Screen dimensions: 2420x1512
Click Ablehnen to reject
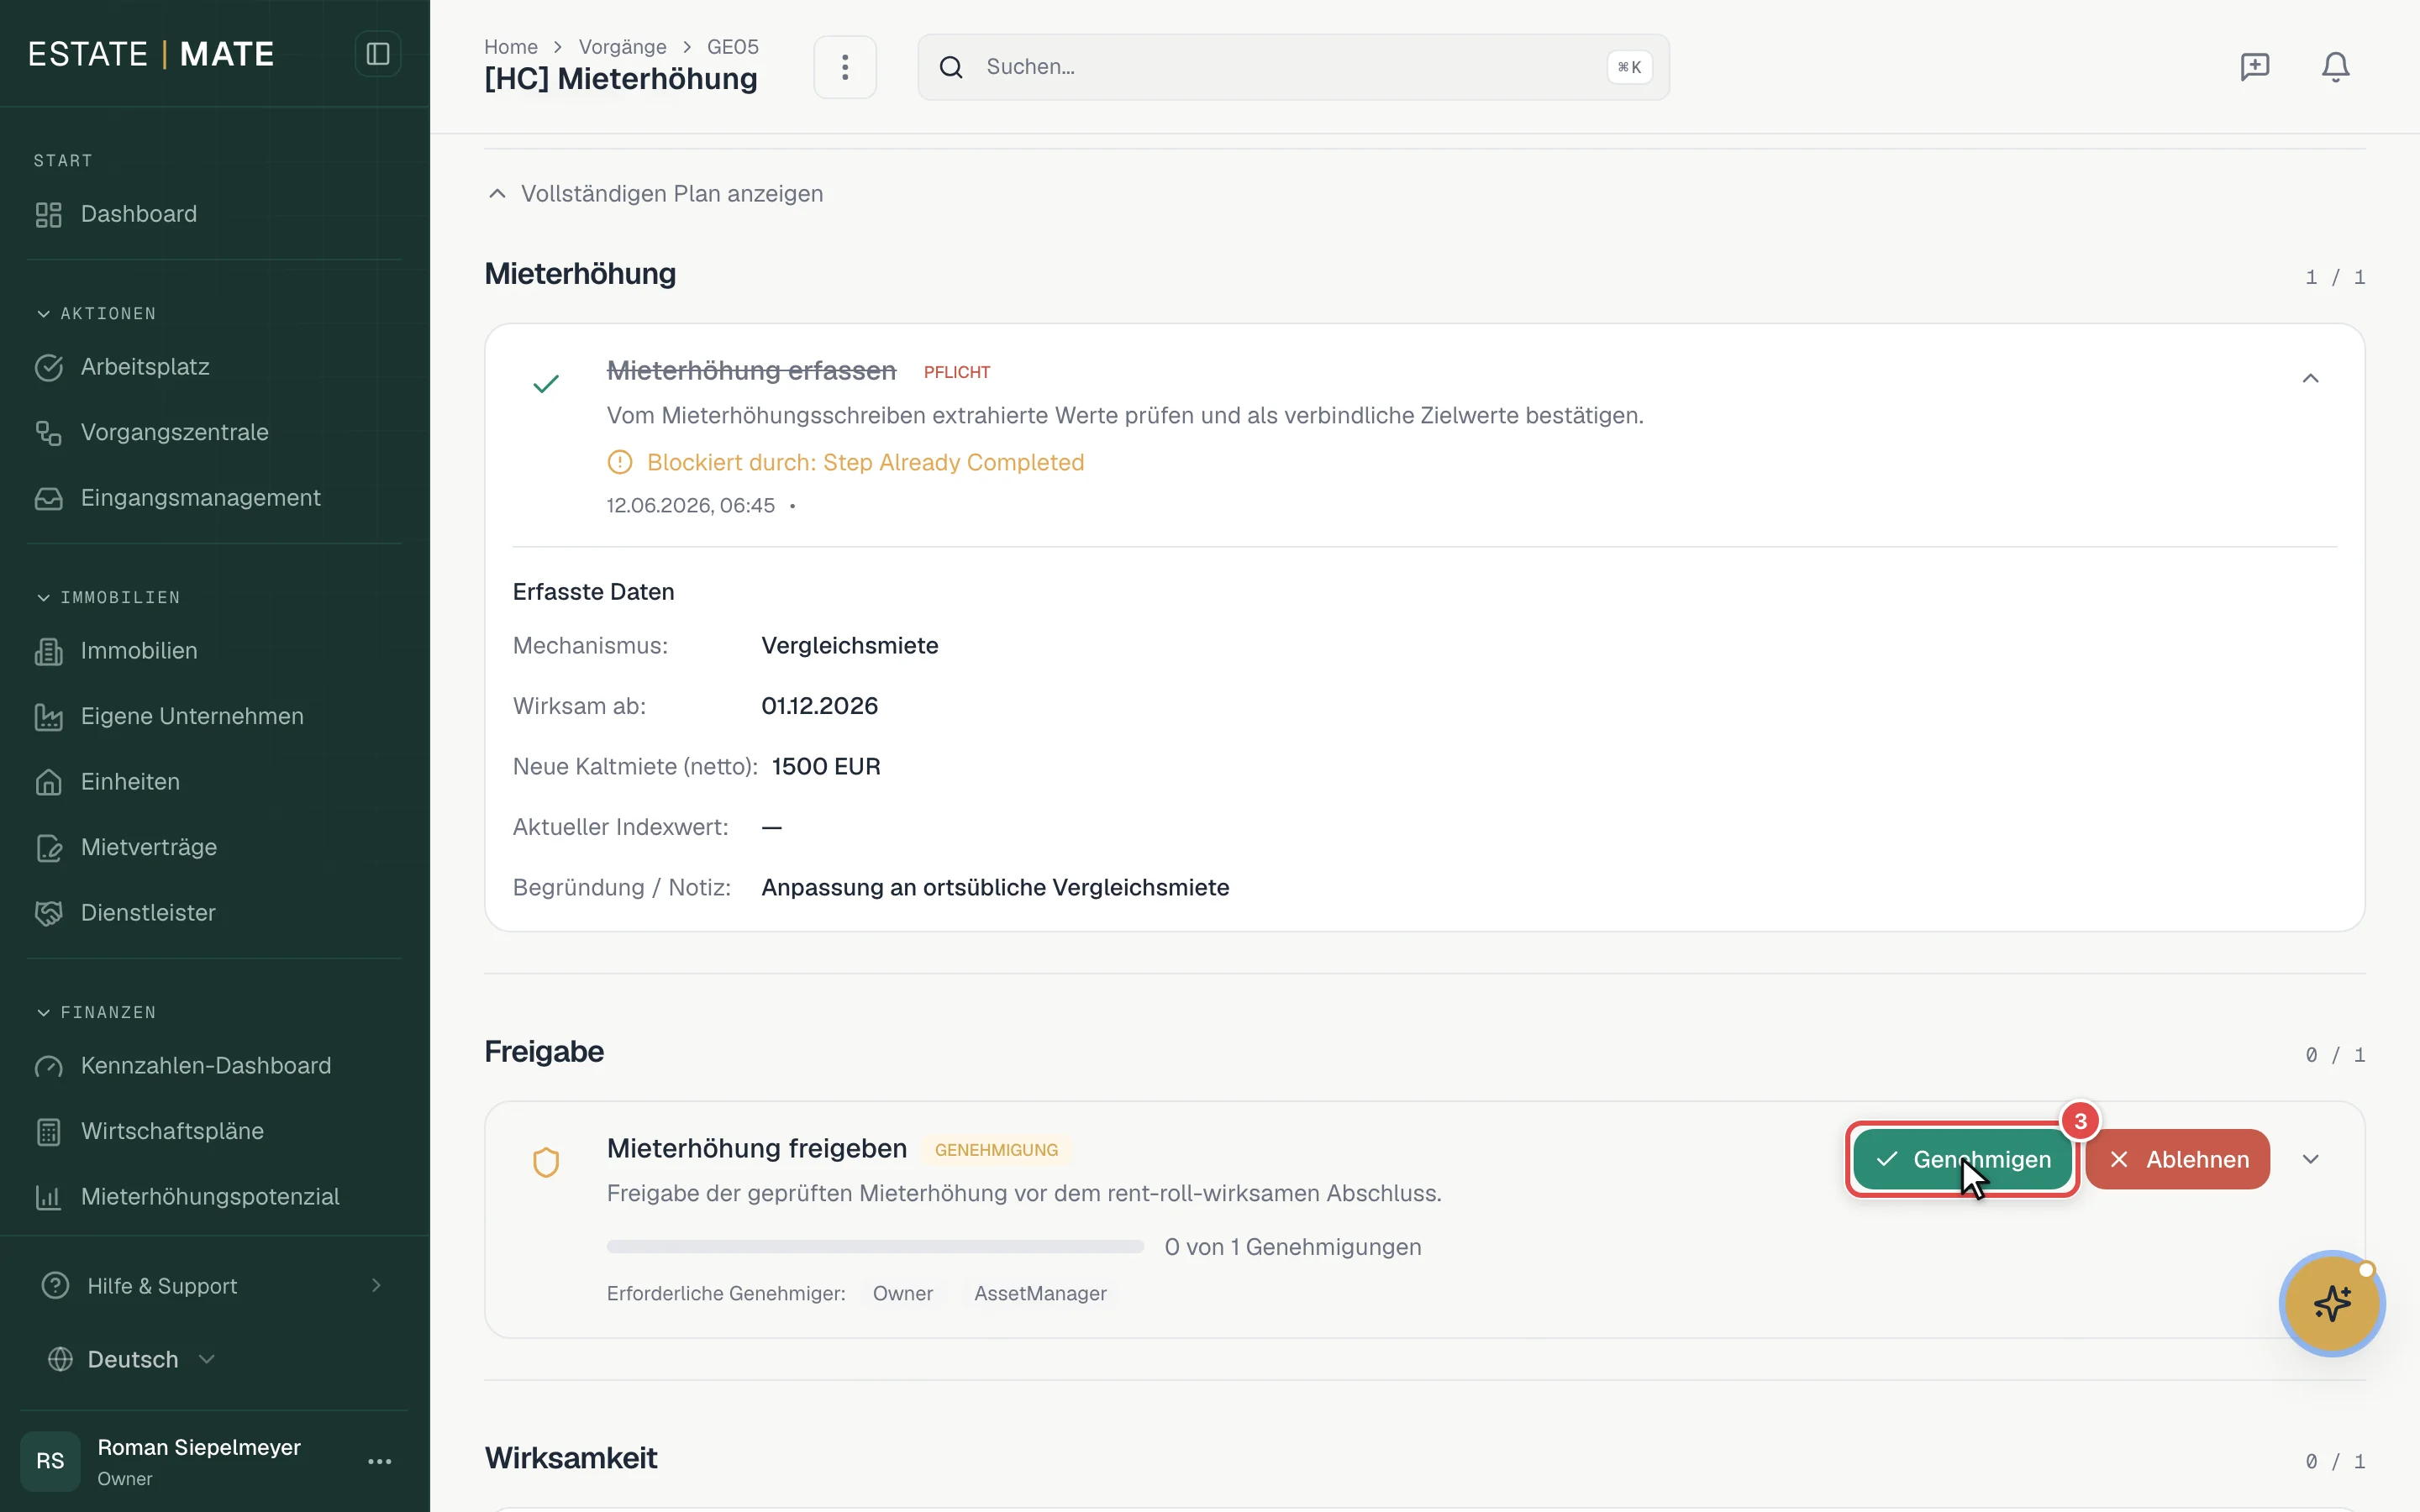[x=2177, y=1159]
